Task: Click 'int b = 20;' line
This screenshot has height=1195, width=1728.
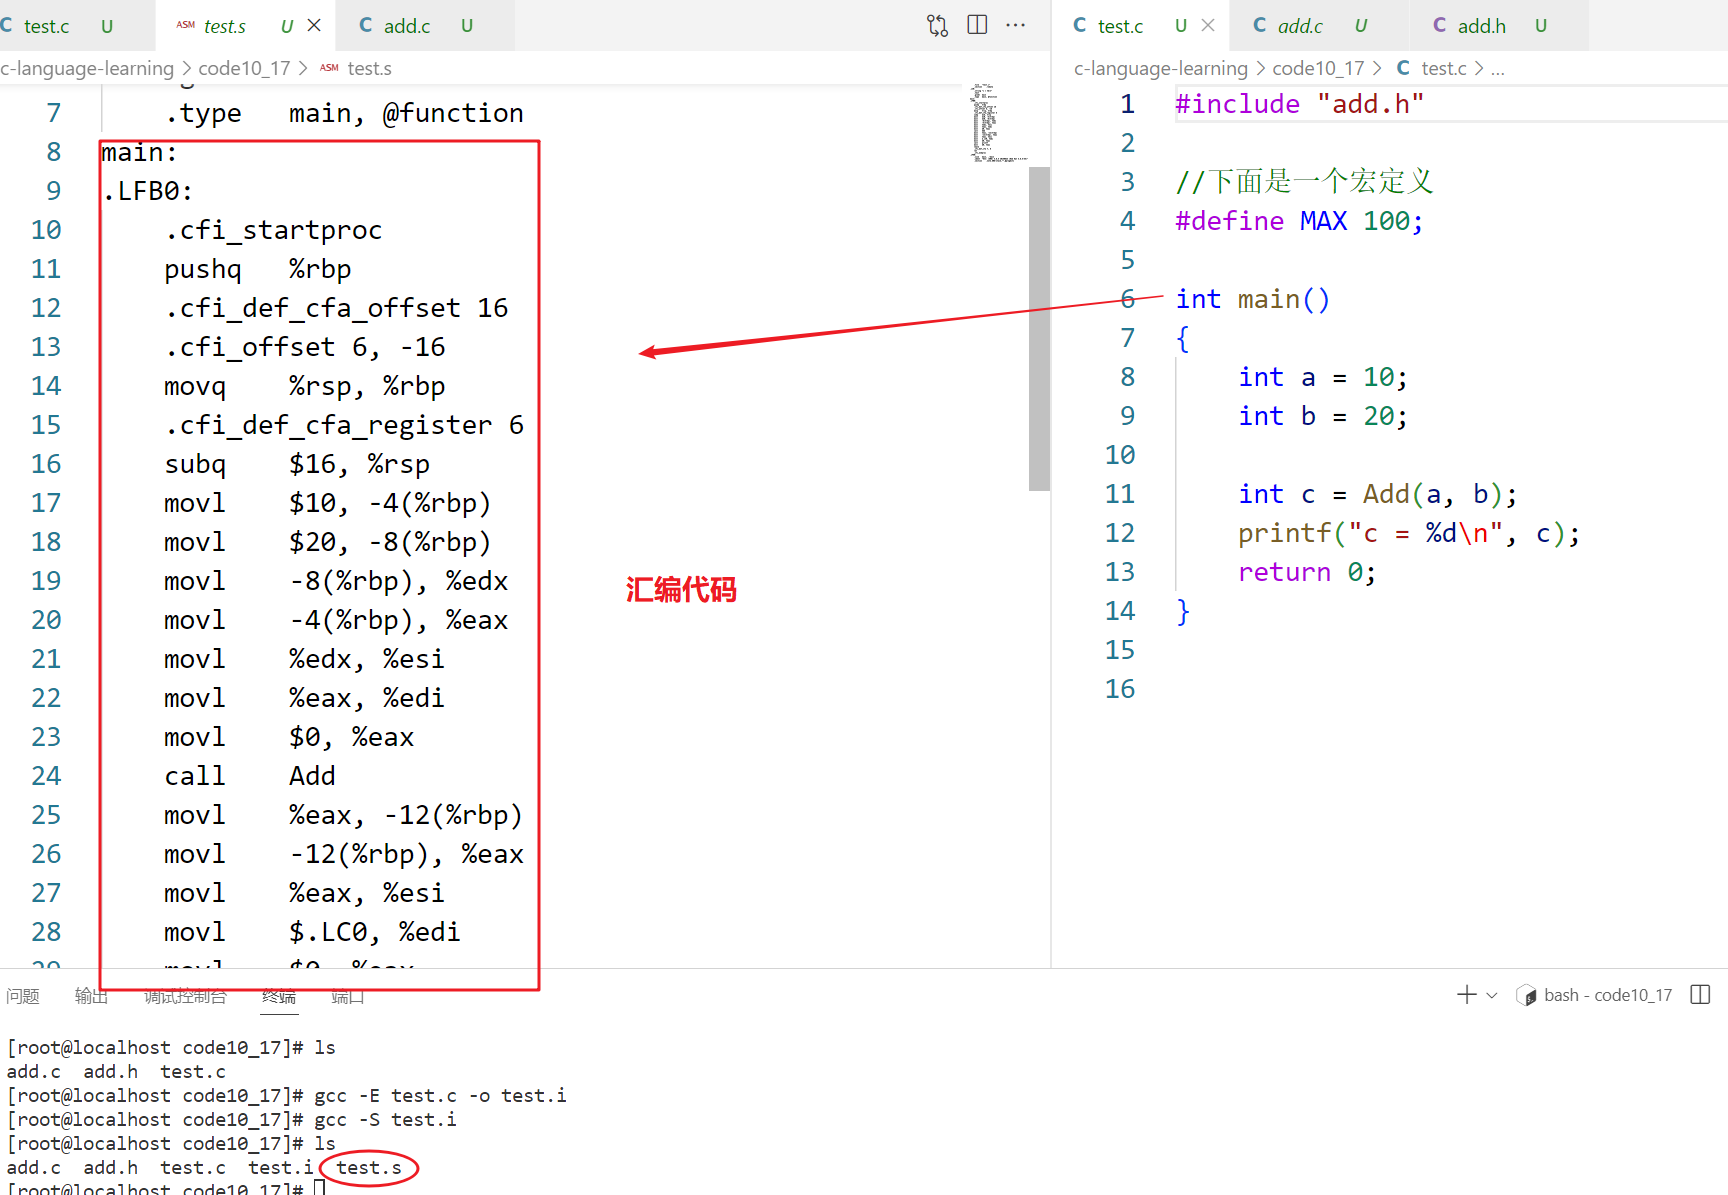Action: pos(1323,416)
